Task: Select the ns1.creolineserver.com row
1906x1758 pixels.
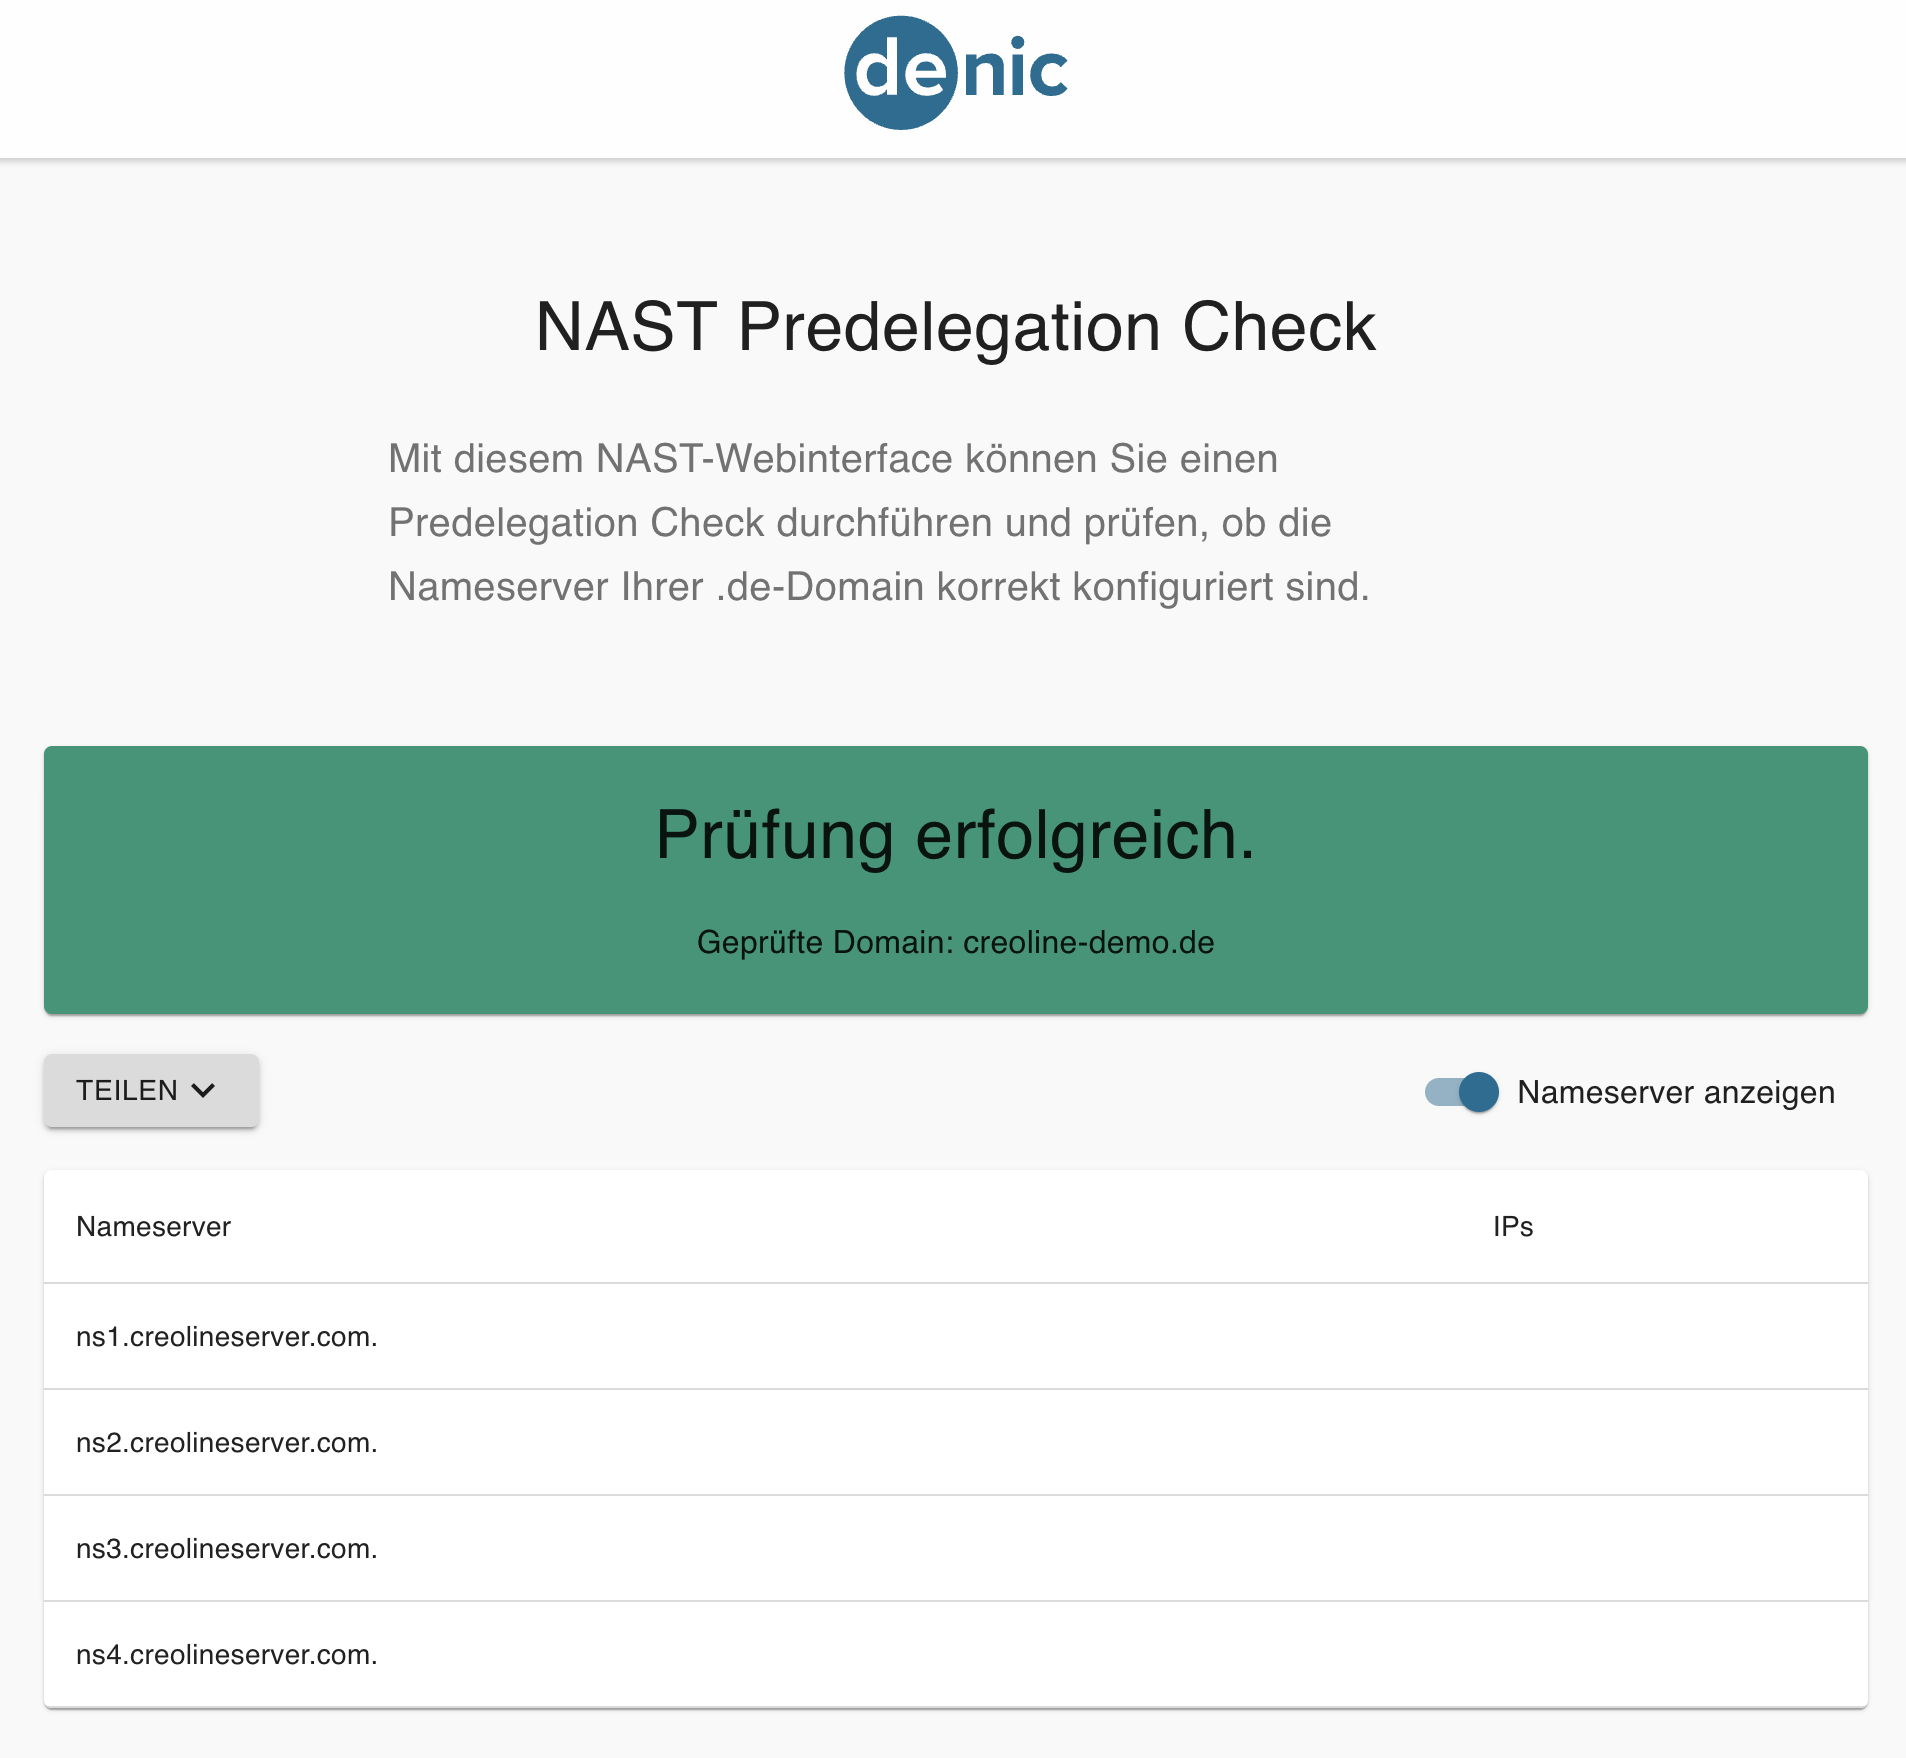Action: coord(956,1336)
